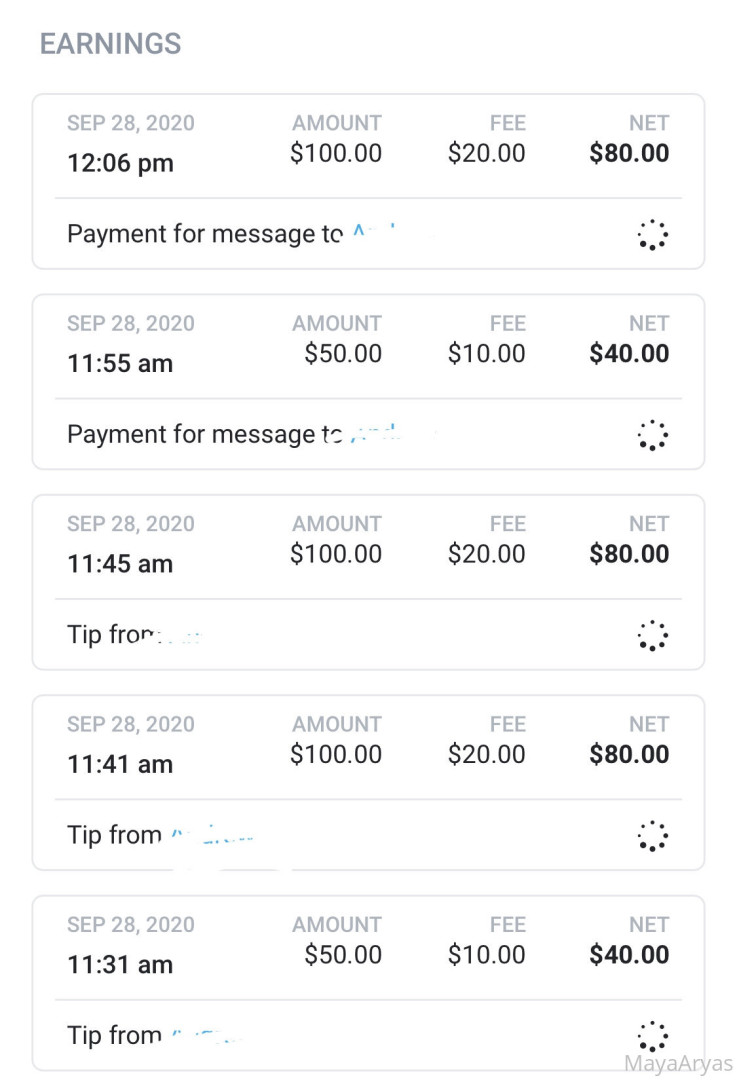Click pending status icon on 11:31 am tip

pyautogui.click(x=652, y=1035)
